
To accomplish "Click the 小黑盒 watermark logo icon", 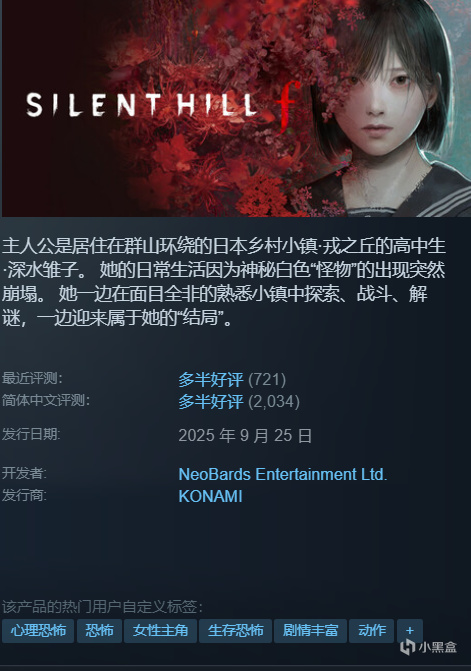I will click(x=407, y=647).
